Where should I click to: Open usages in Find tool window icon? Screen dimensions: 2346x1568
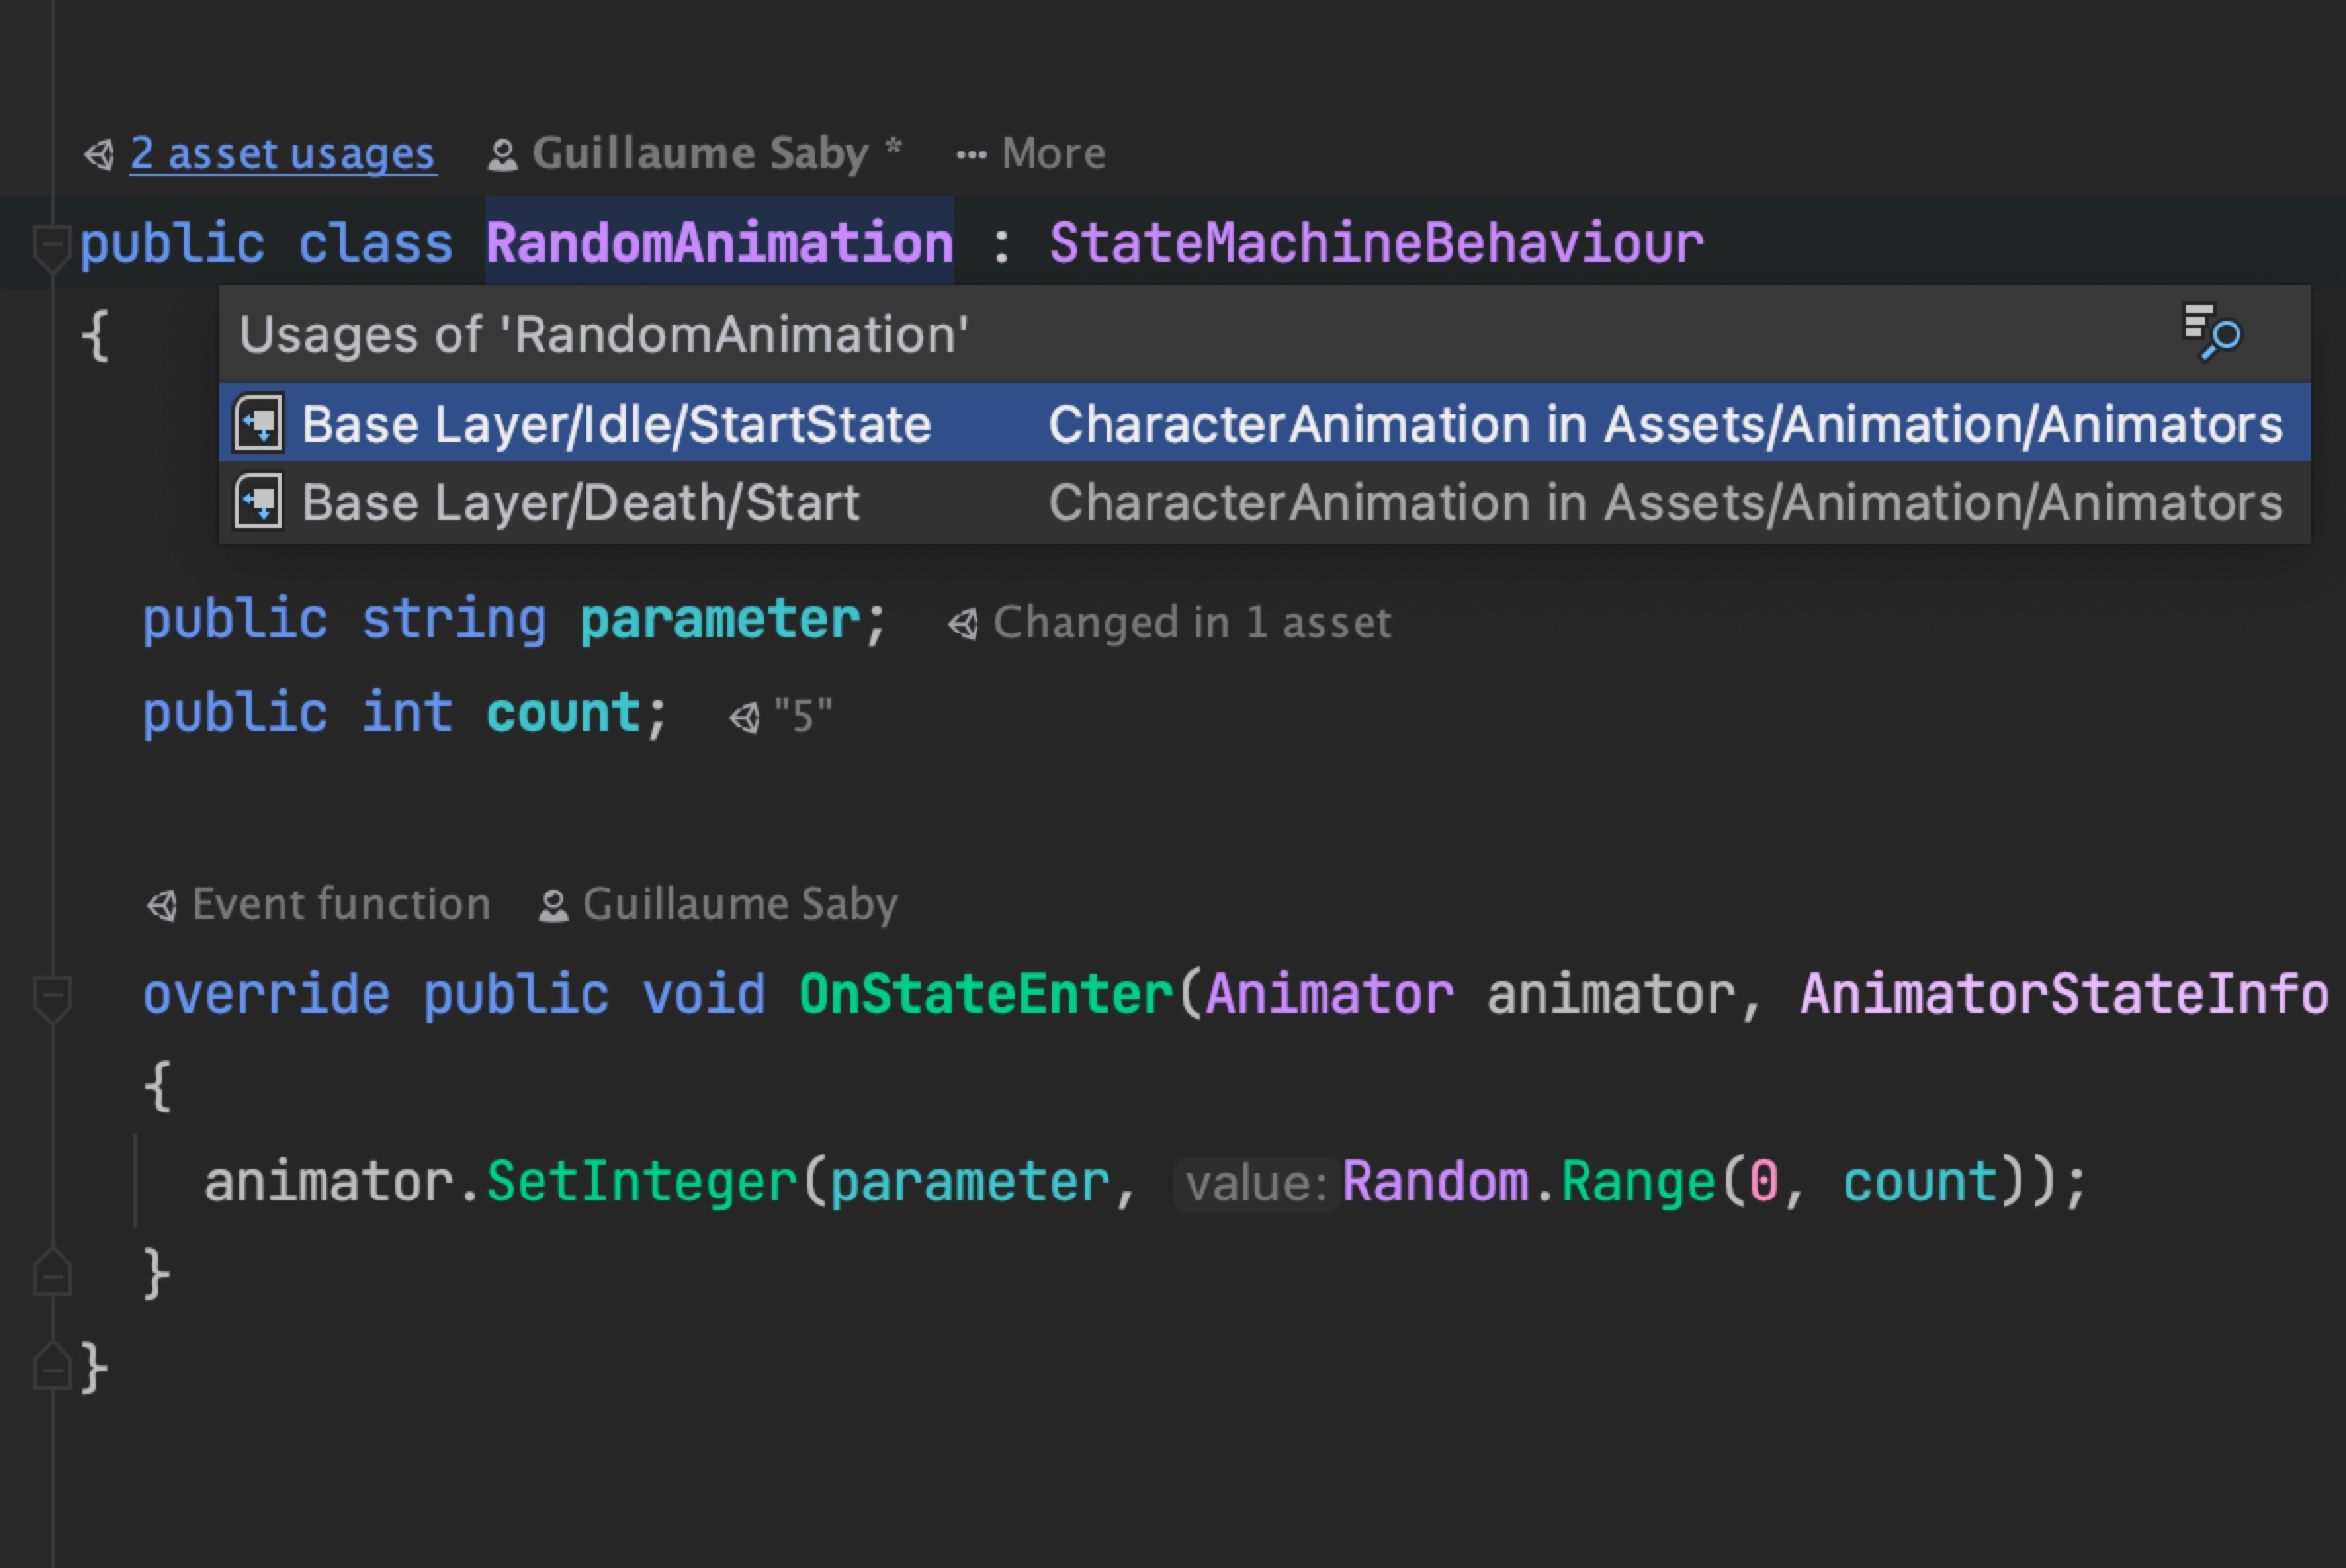2211,332
